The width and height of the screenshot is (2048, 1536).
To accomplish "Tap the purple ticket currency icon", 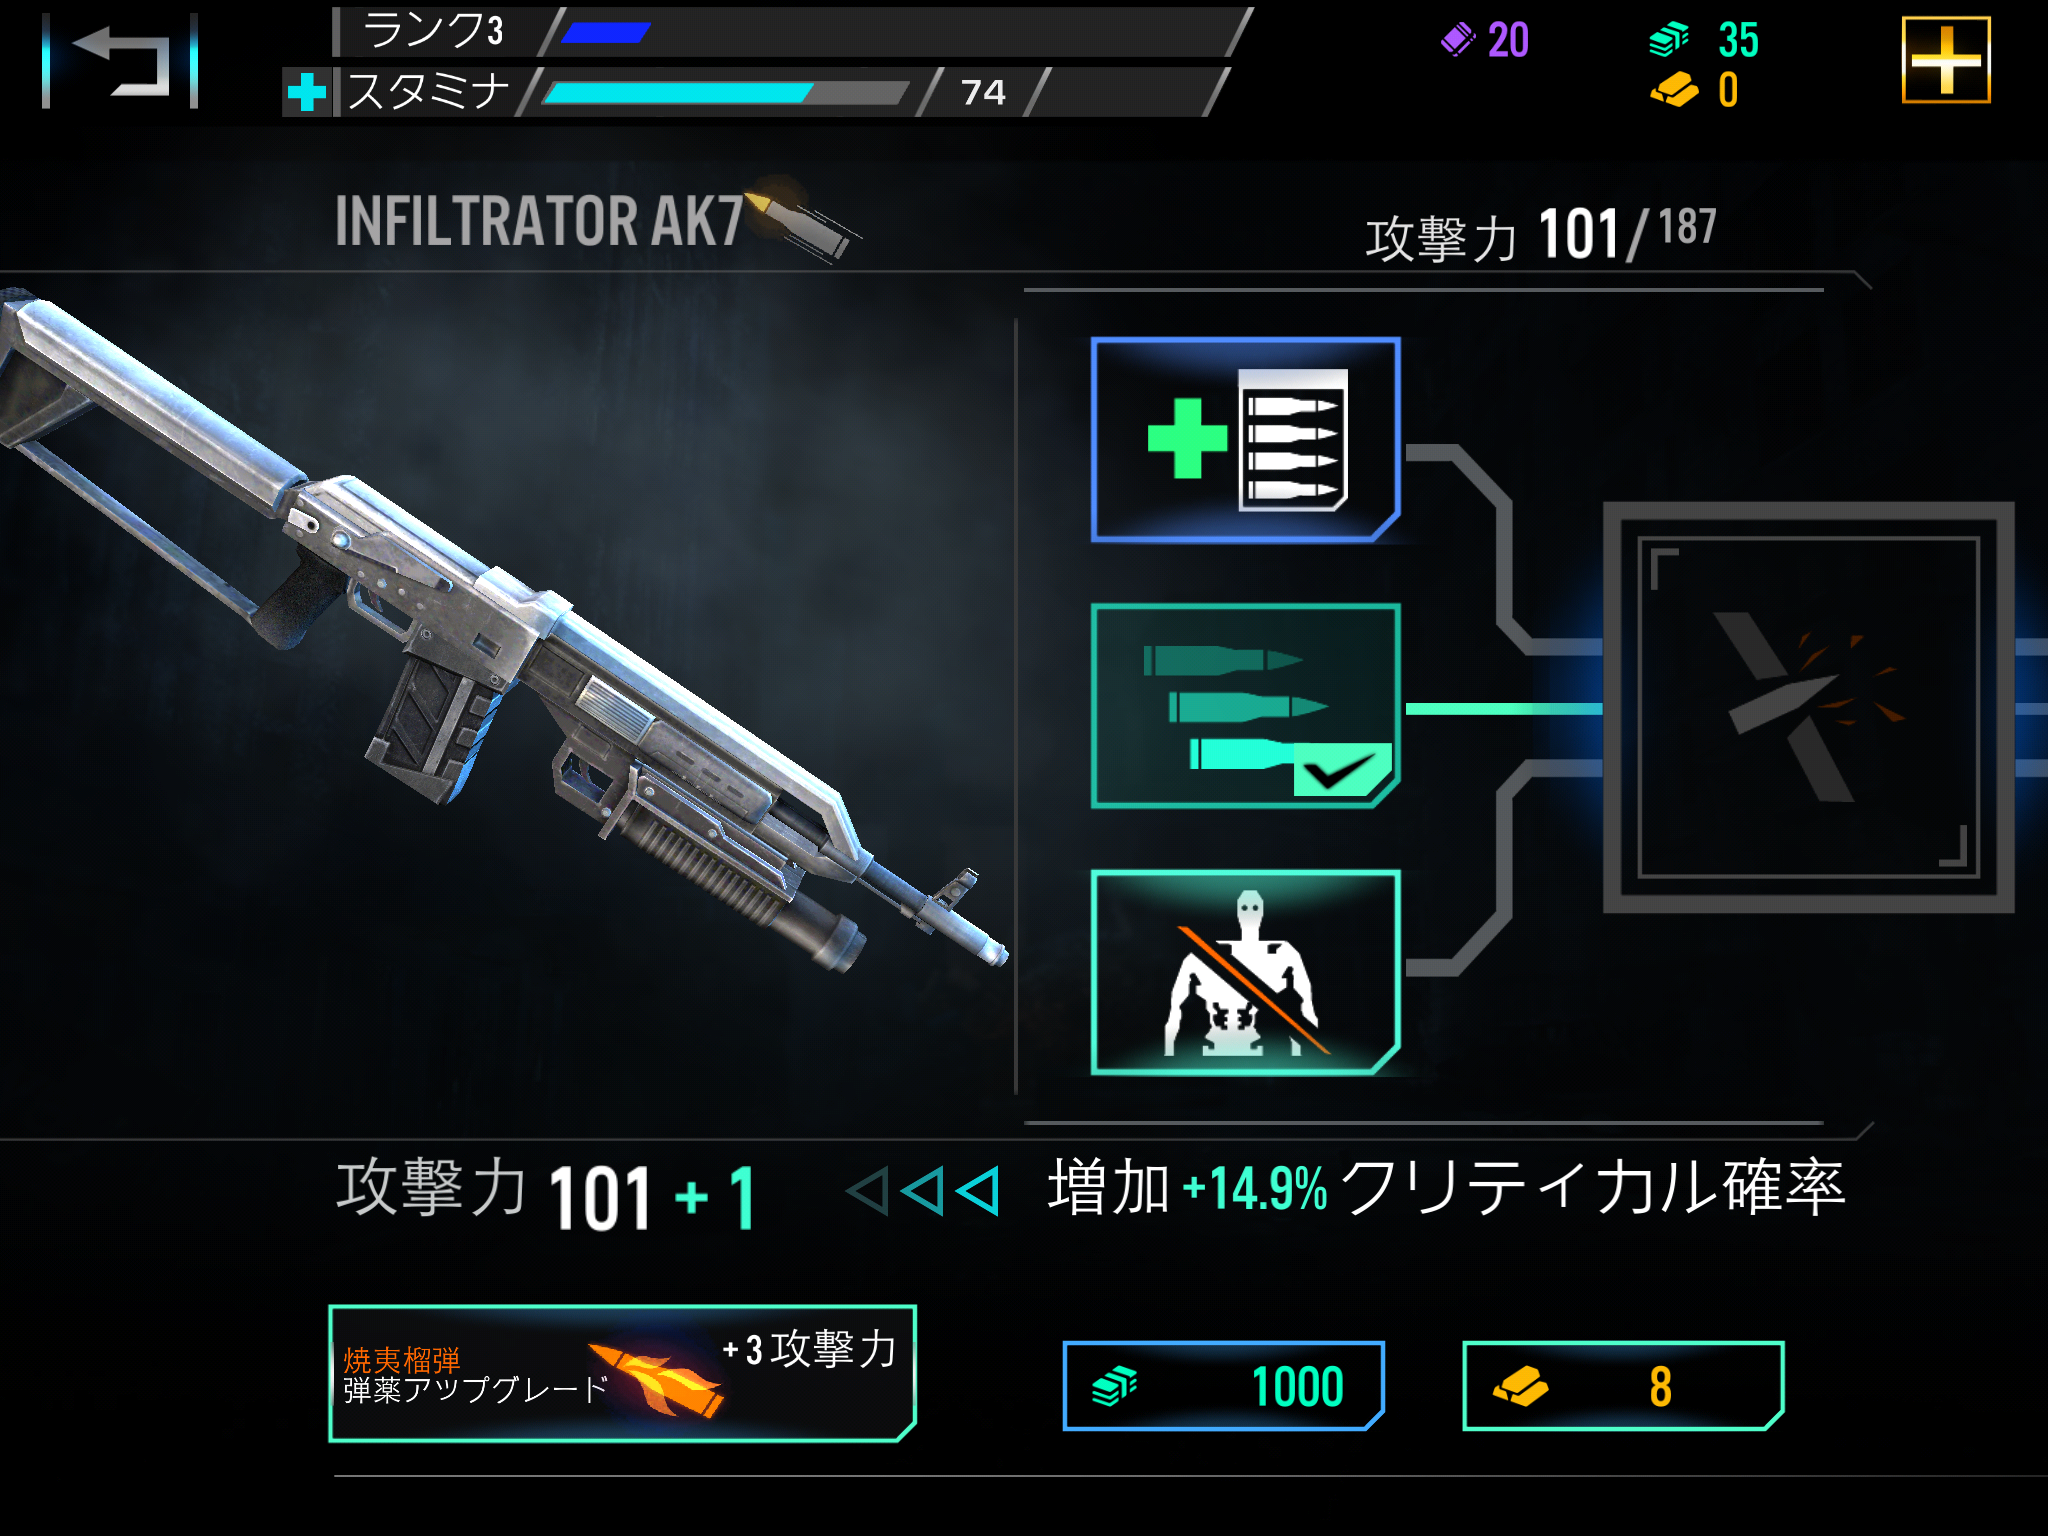I will click(1458, 40).
